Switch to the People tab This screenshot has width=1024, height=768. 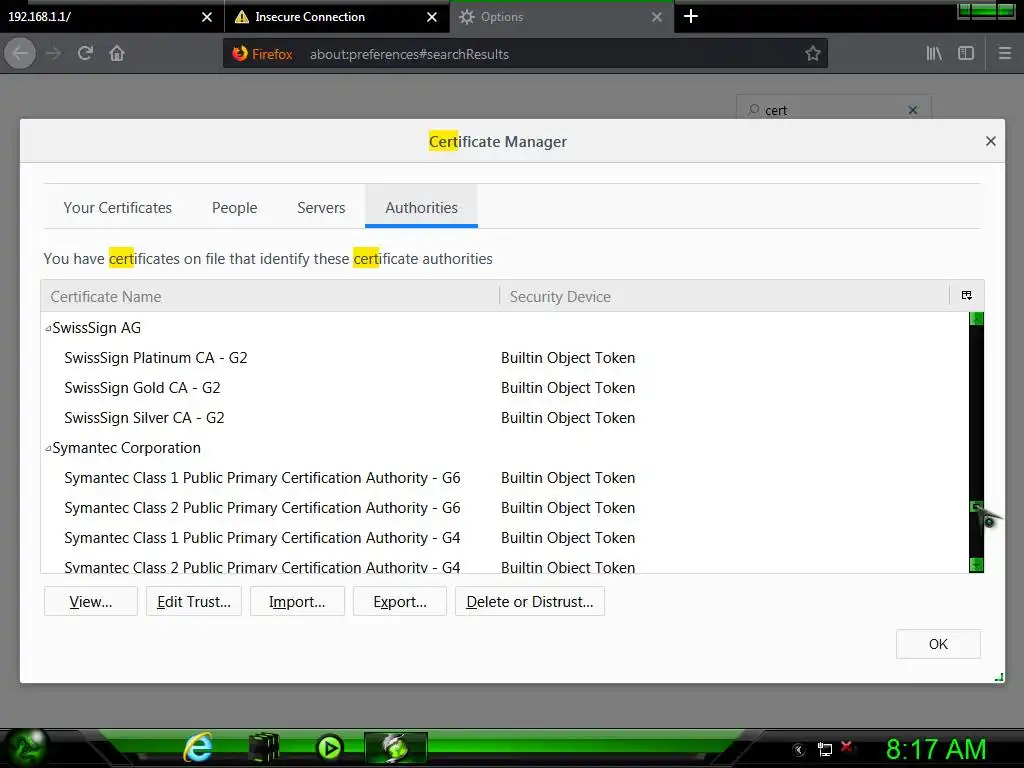234,208
